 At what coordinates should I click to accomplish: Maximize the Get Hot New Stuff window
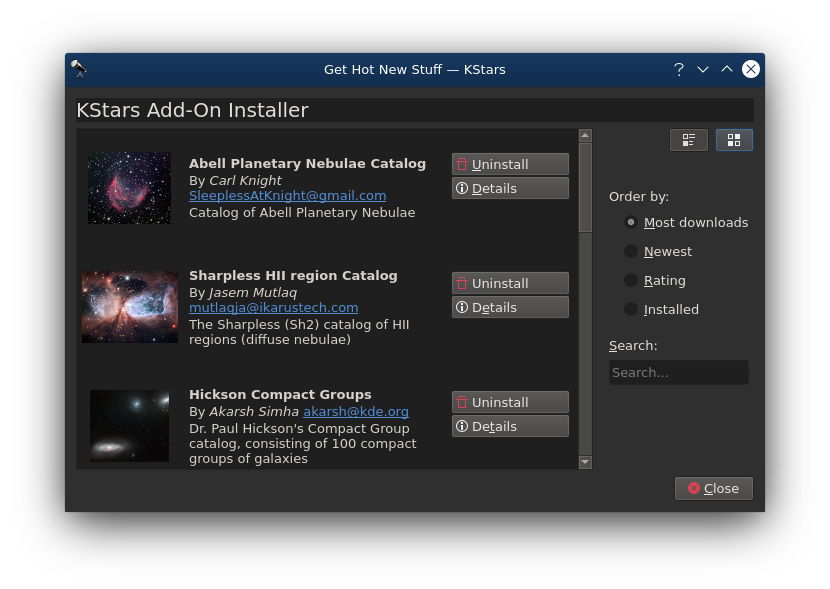(x=727, y=69)
